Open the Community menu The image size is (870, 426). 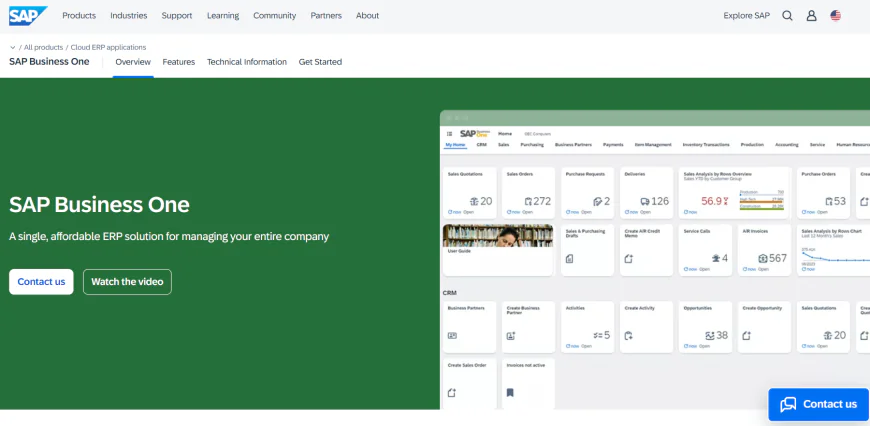(275, 16)
